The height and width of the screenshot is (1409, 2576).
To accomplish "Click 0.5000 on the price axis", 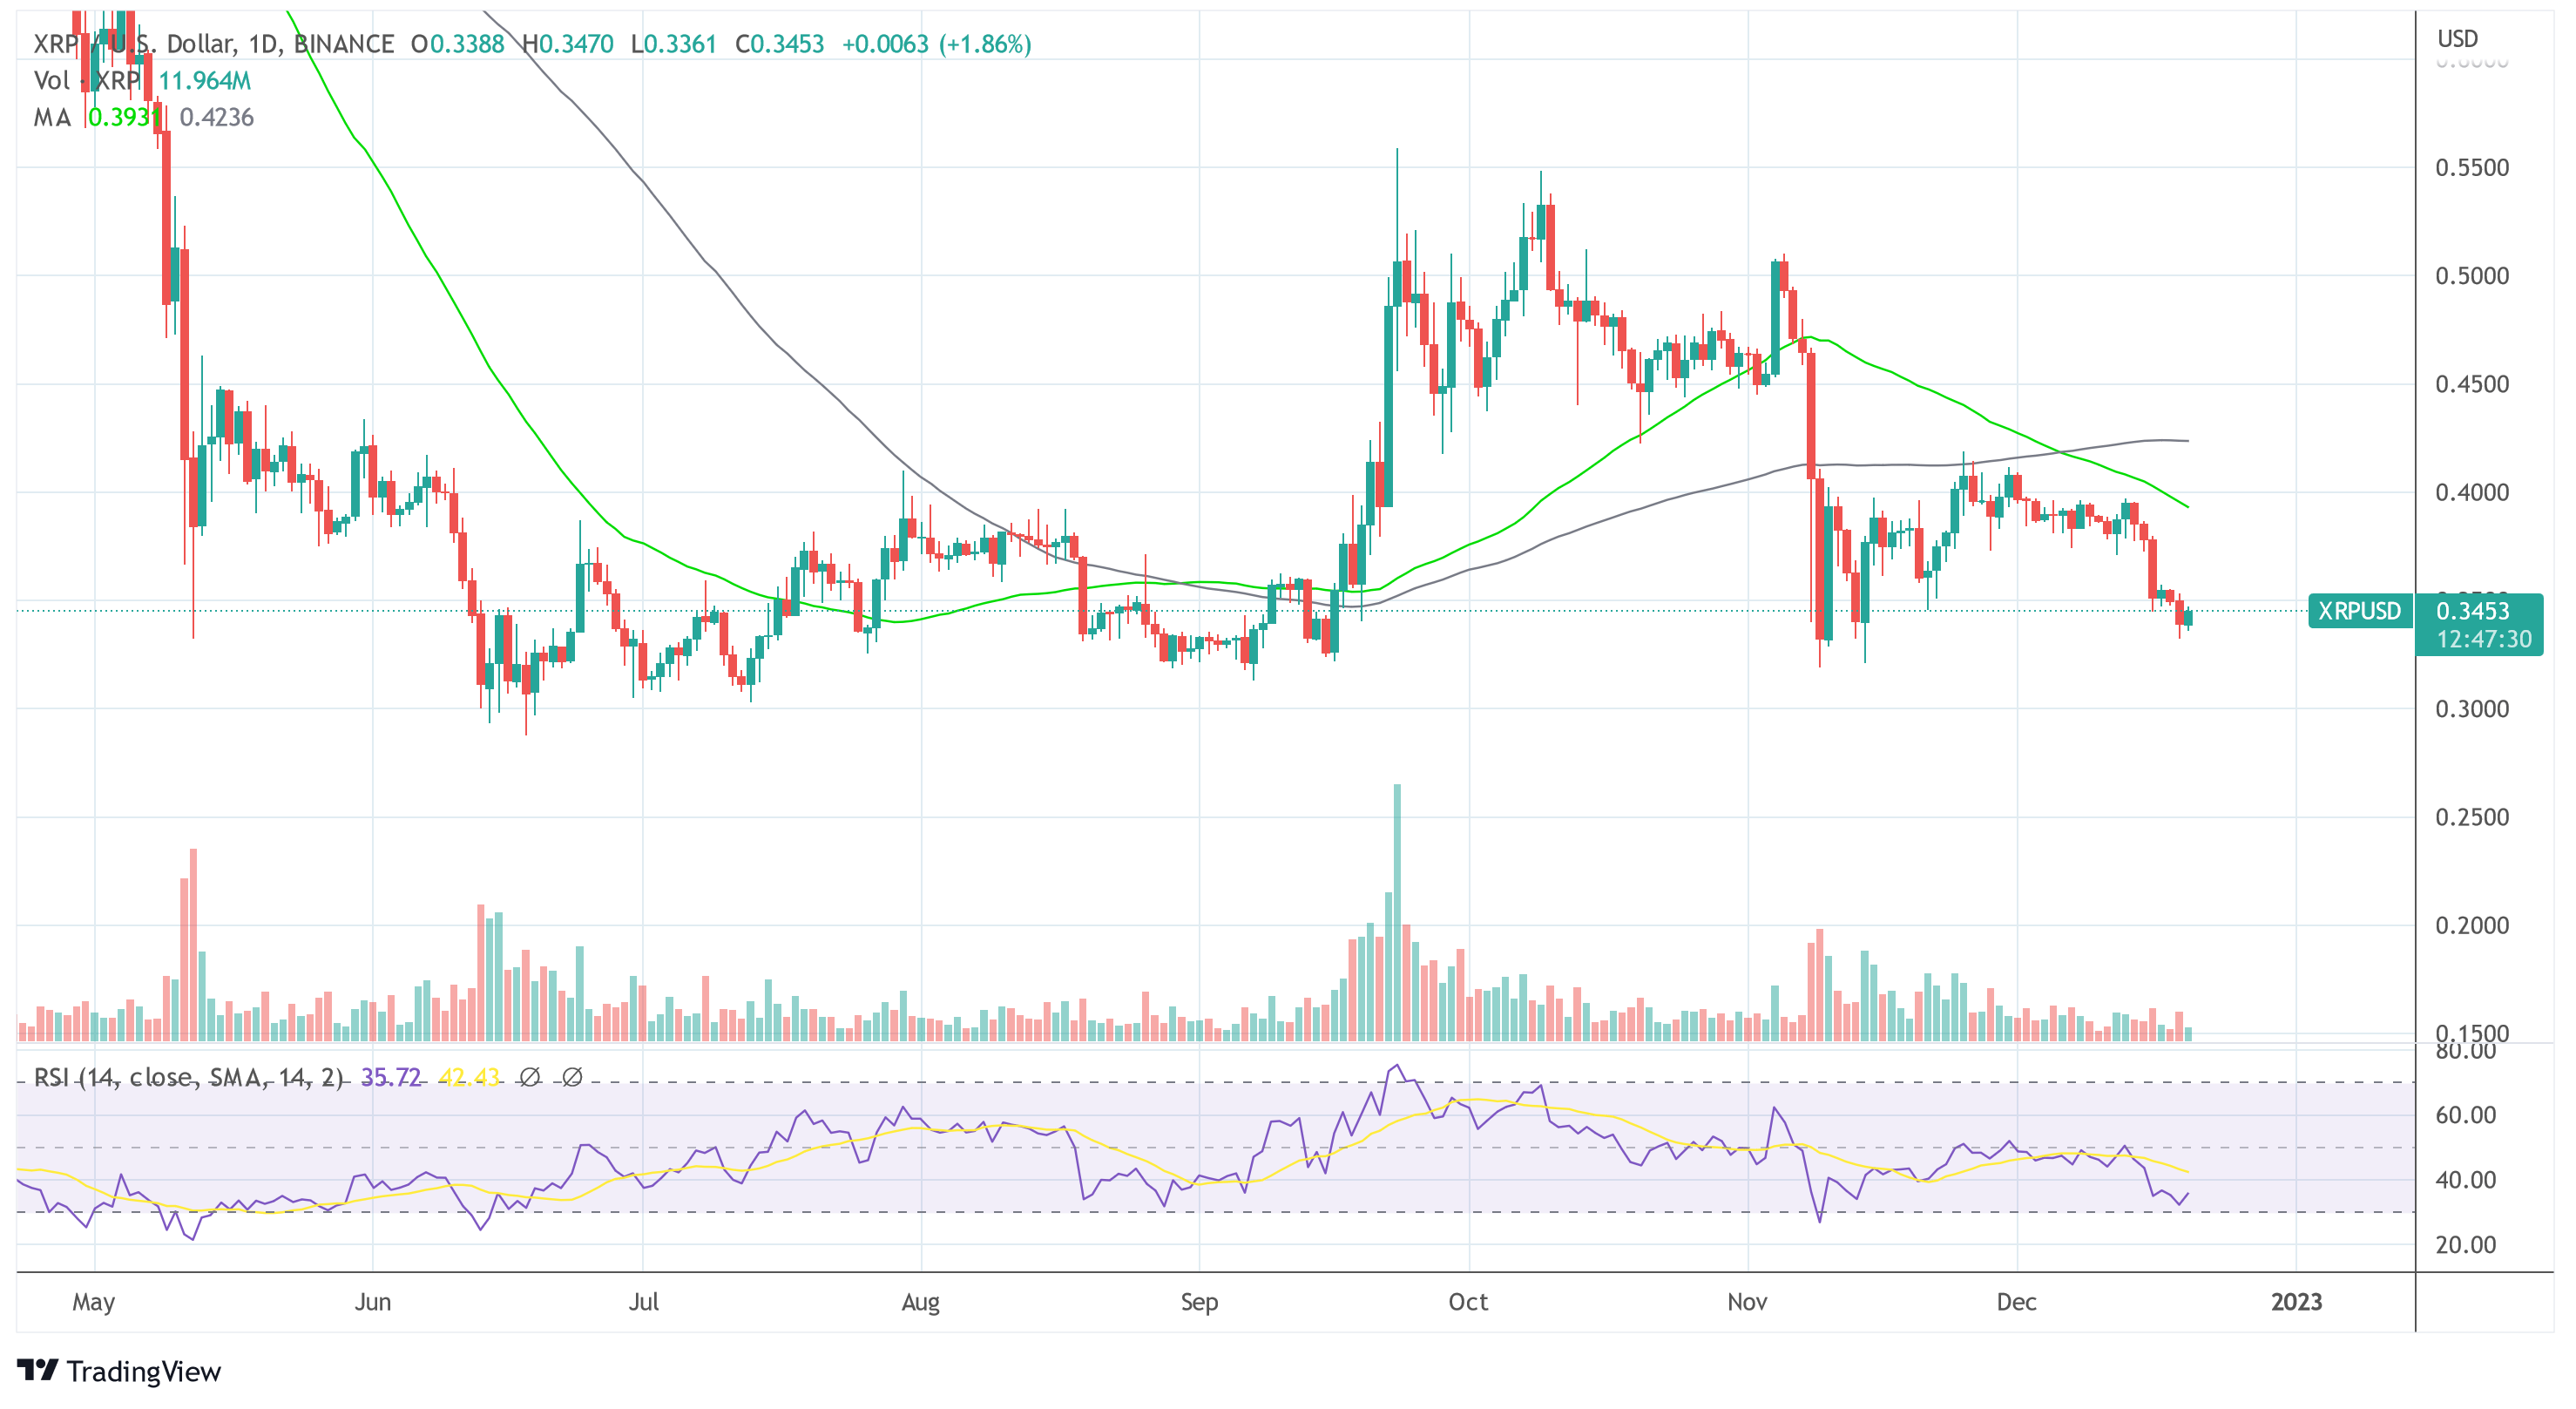I will 2472,276.
